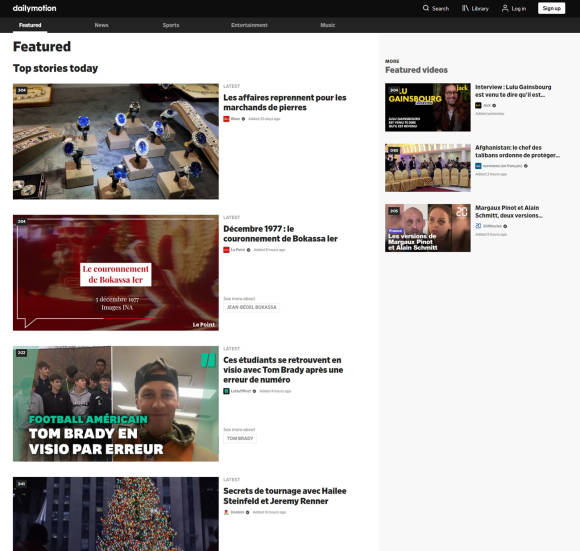The image size is (580, 551).
Task: Open the Bokassa Ier coronation thumbnail
Action: (116, 273)
